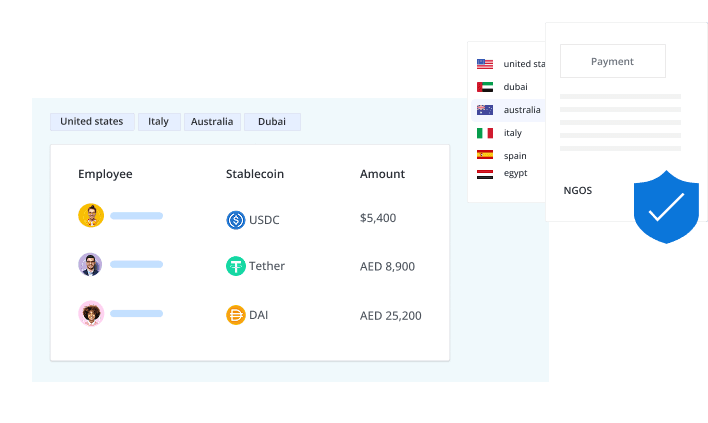Switch to the United states tab
The width and height of the screenshot is (708, 423).
(x=92, y=122)
